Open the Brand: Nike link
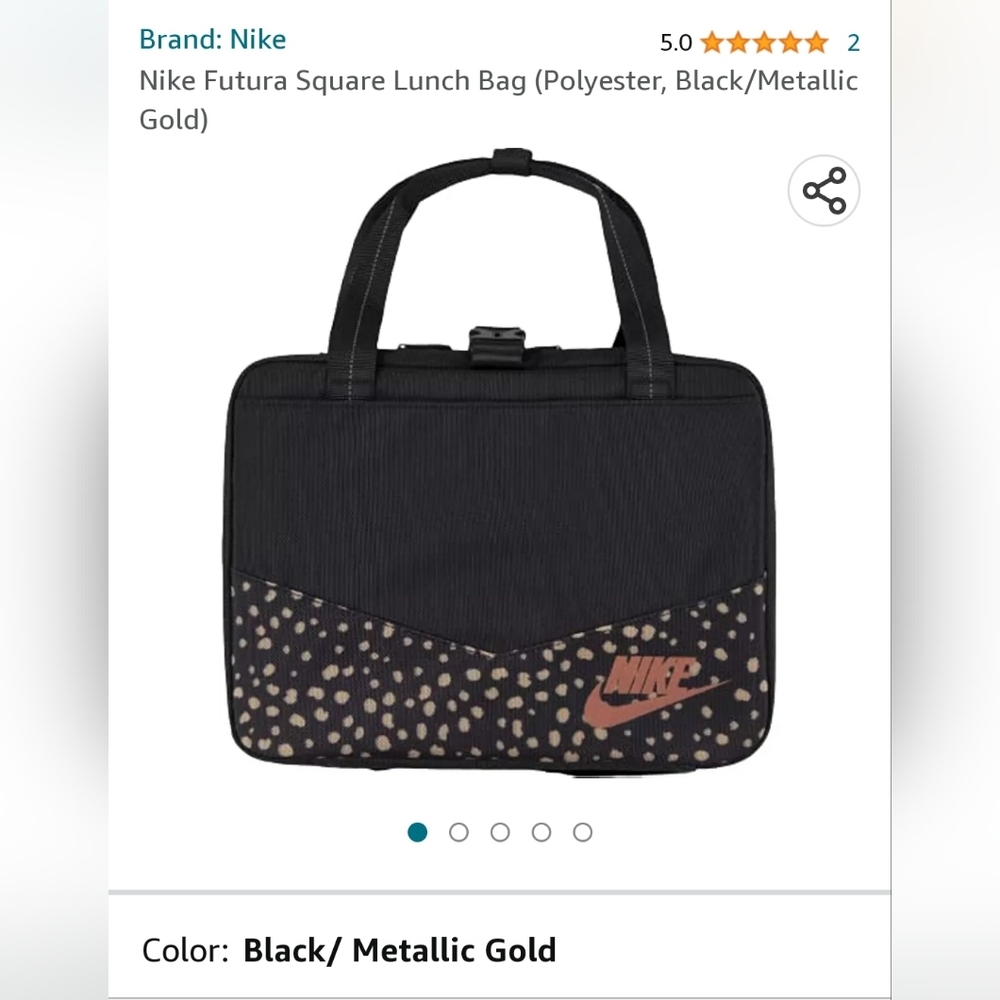Viewport: 1000px width, 1000px height. pyautogui.click(x=212, y=40)
